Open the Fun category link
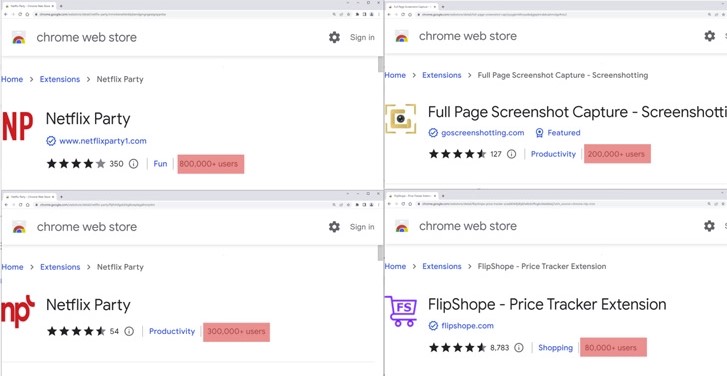 click(x=160, y=164)
